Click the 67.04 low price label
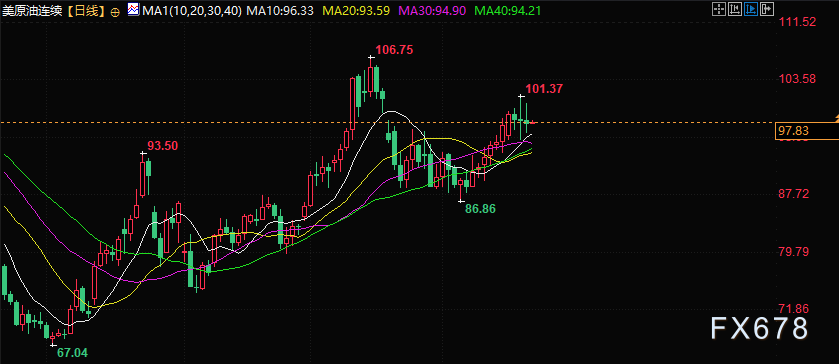The width and height of the screenshot is (839, 364). coord(72,353)
